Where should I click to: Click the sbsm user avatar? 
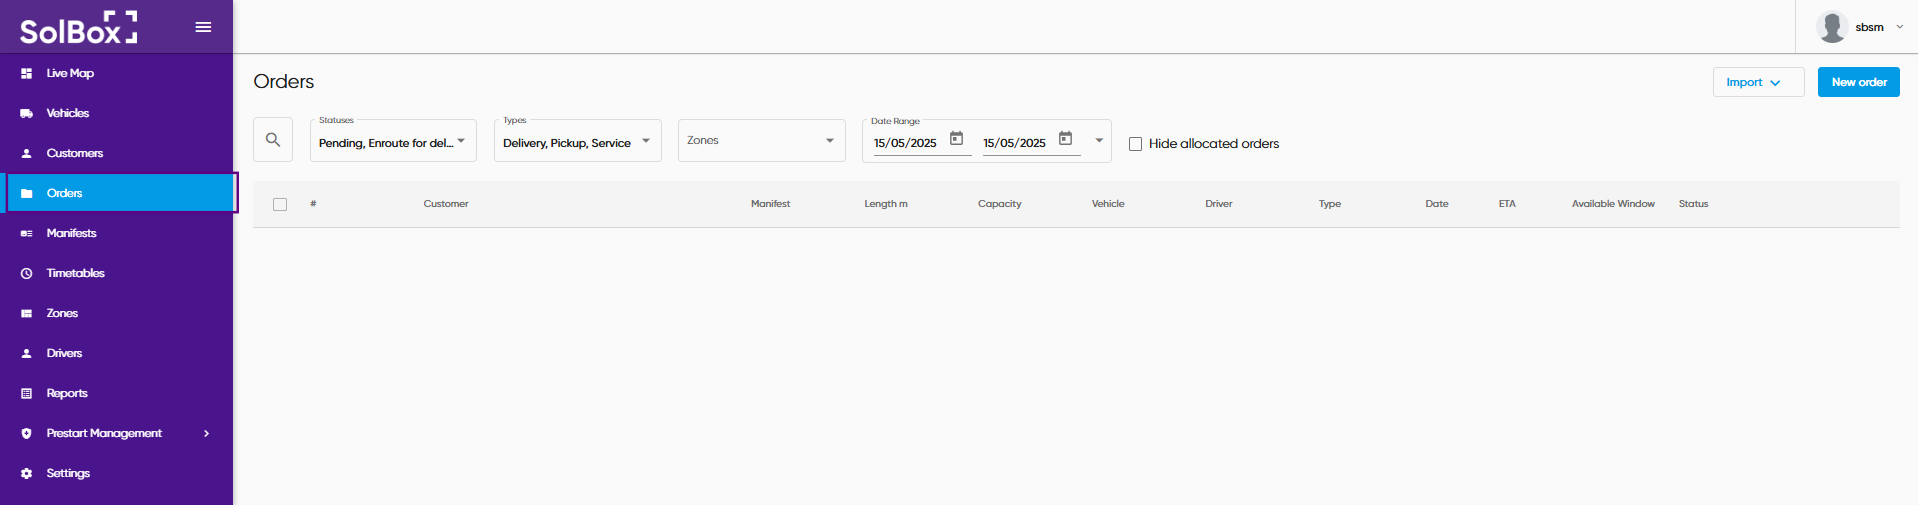pyautogui.click(x=1832, y=27)
